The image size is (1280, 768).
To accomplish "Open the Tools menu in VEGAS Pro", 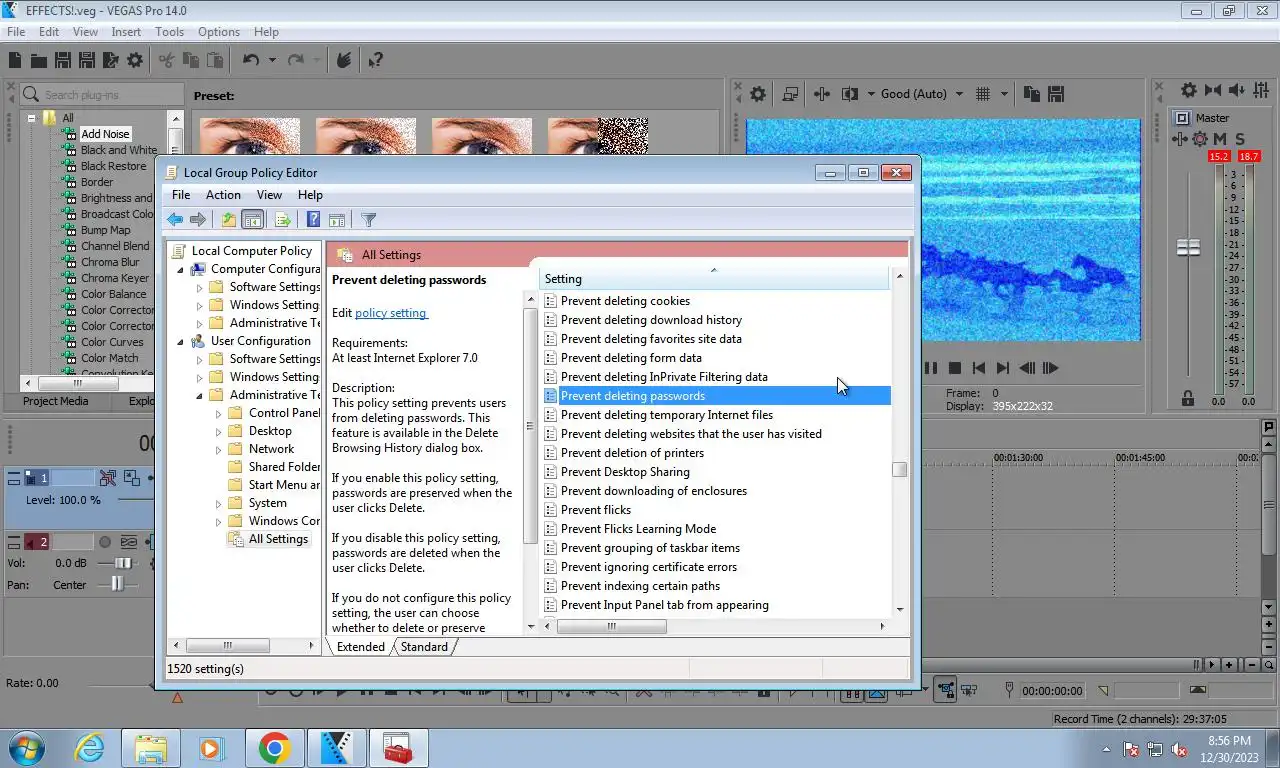I will pyautogui.click(x=169, y=32).
